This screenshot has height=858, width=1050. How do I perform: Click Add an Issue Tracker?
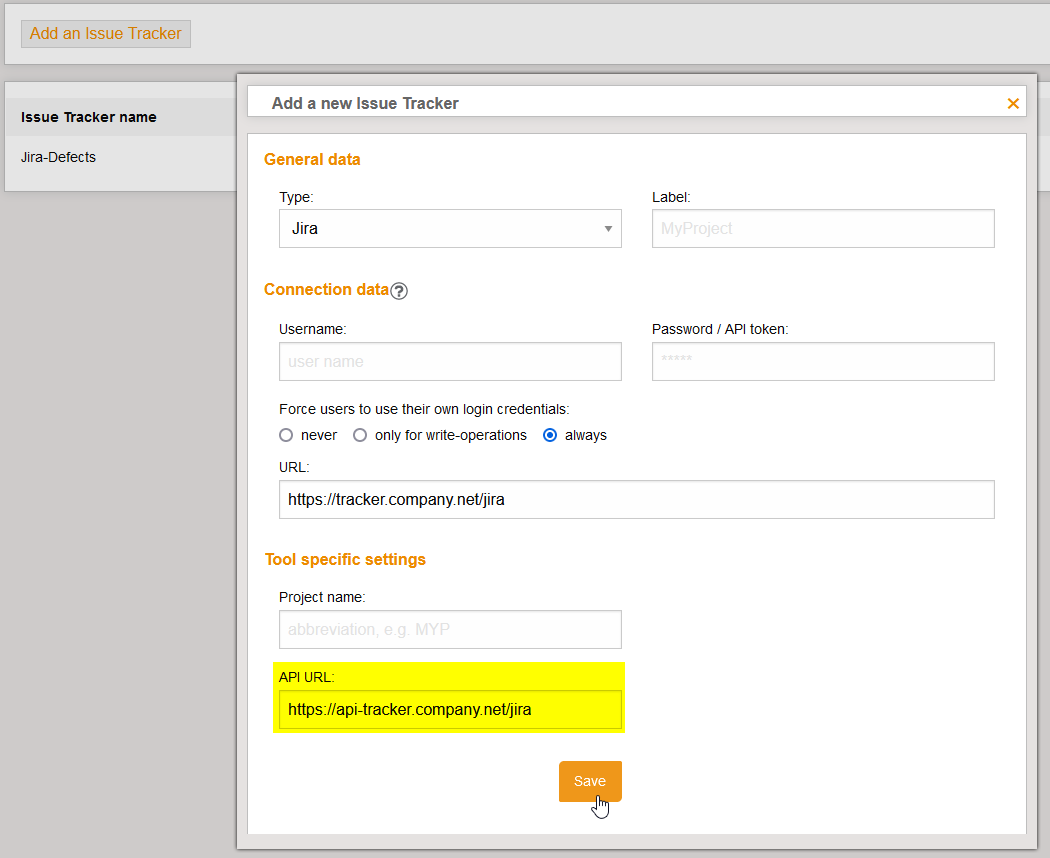coord(105,33)
